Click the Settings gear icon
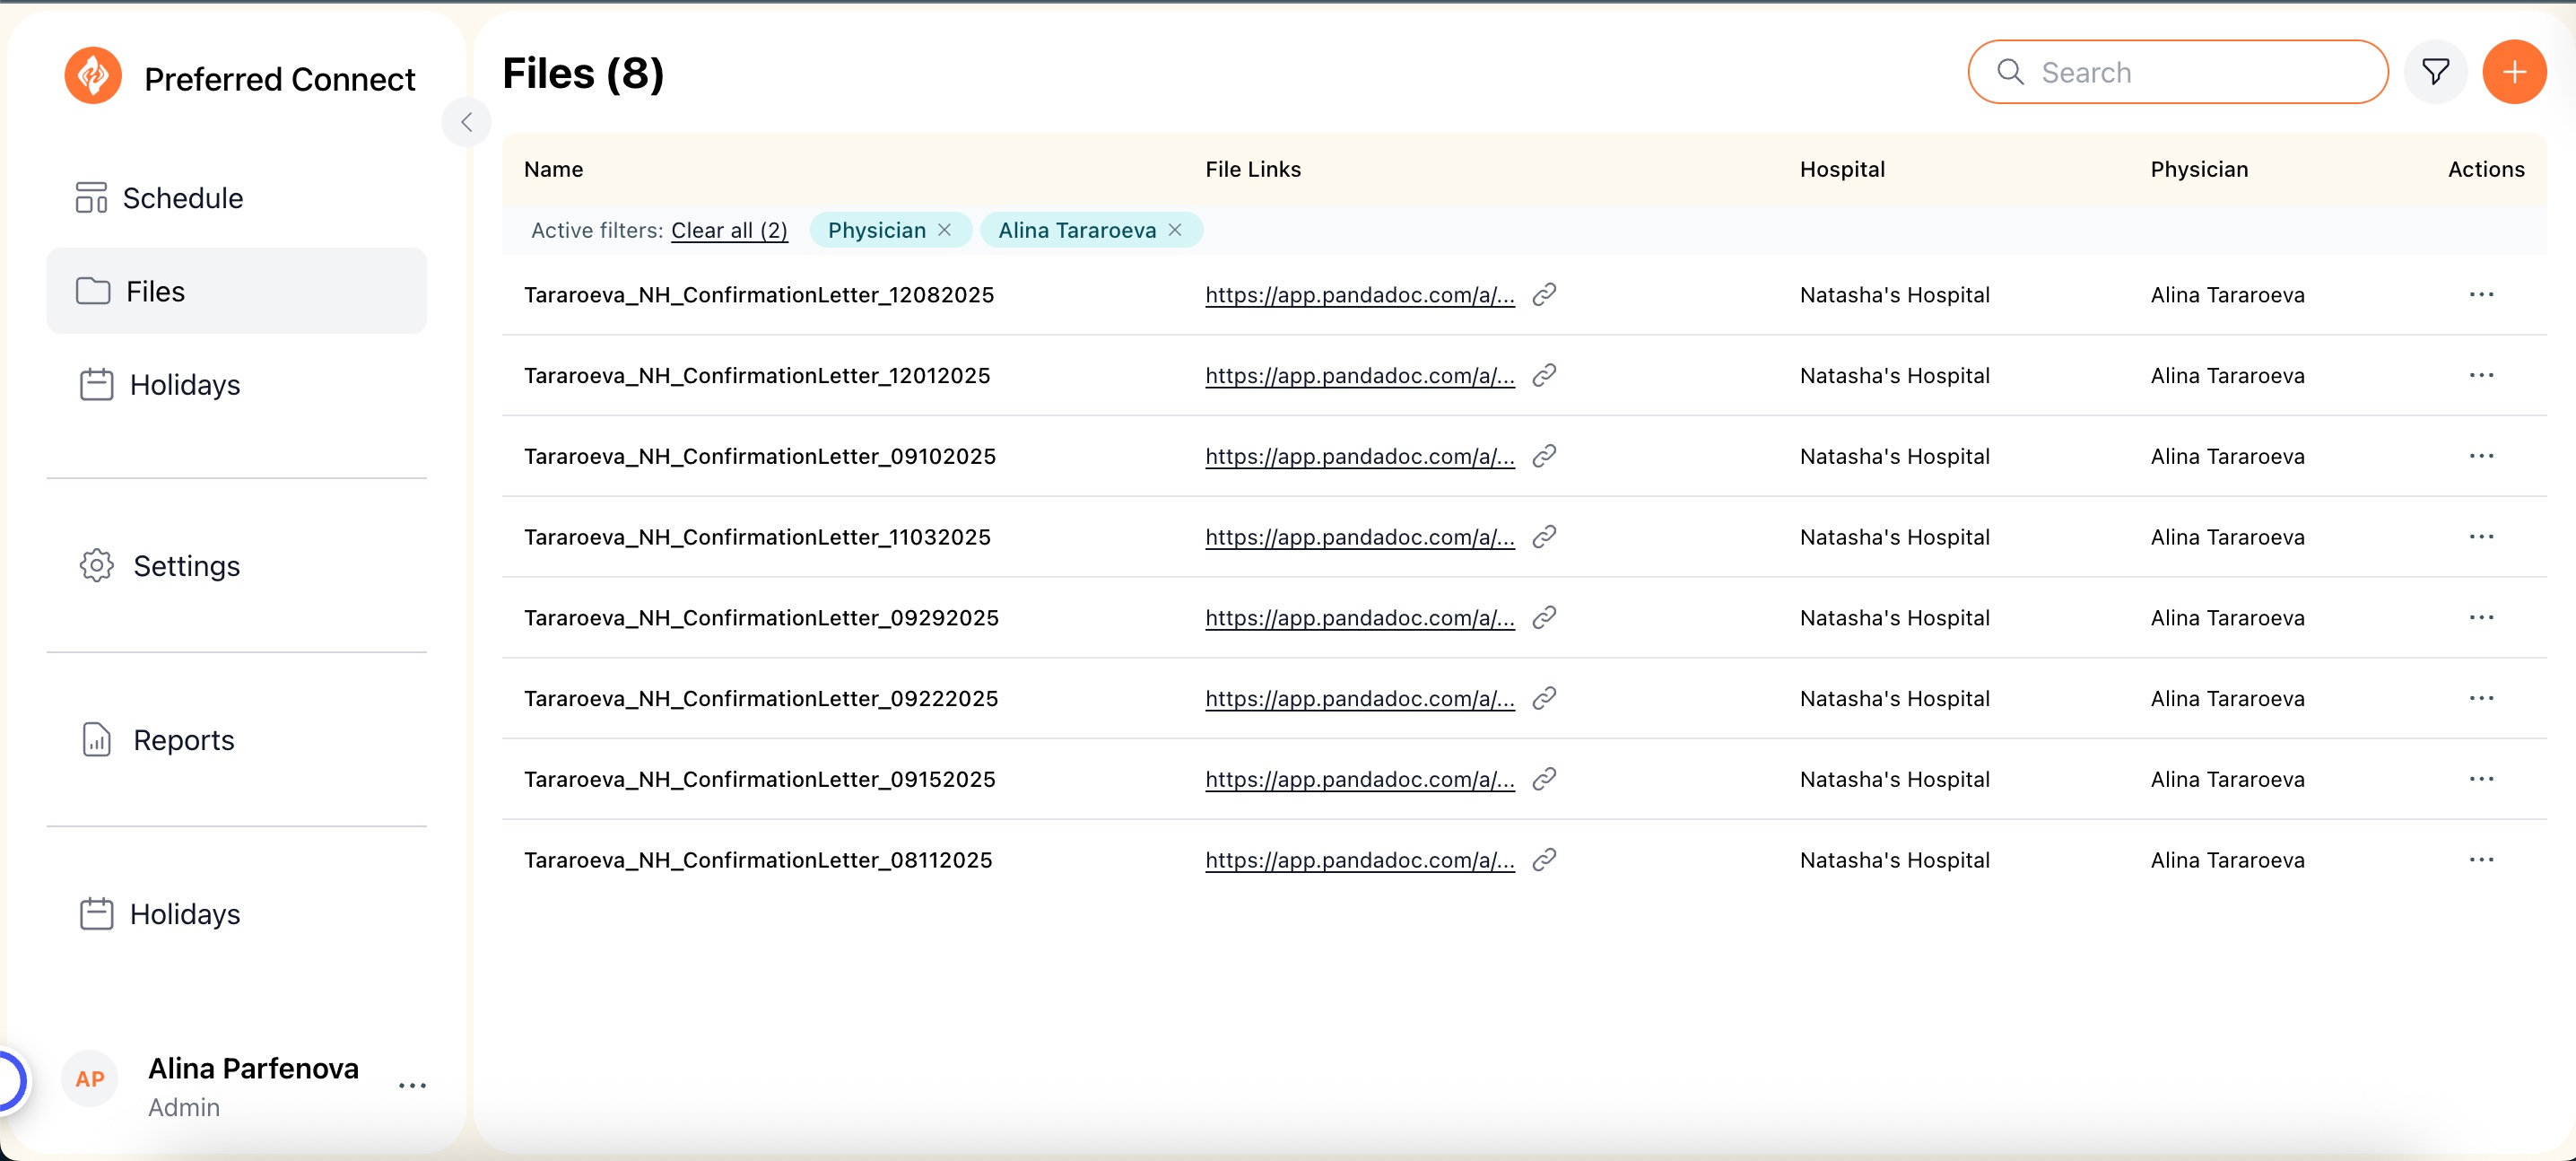This screenshot has height=1161, width=2576. [96, 565]
